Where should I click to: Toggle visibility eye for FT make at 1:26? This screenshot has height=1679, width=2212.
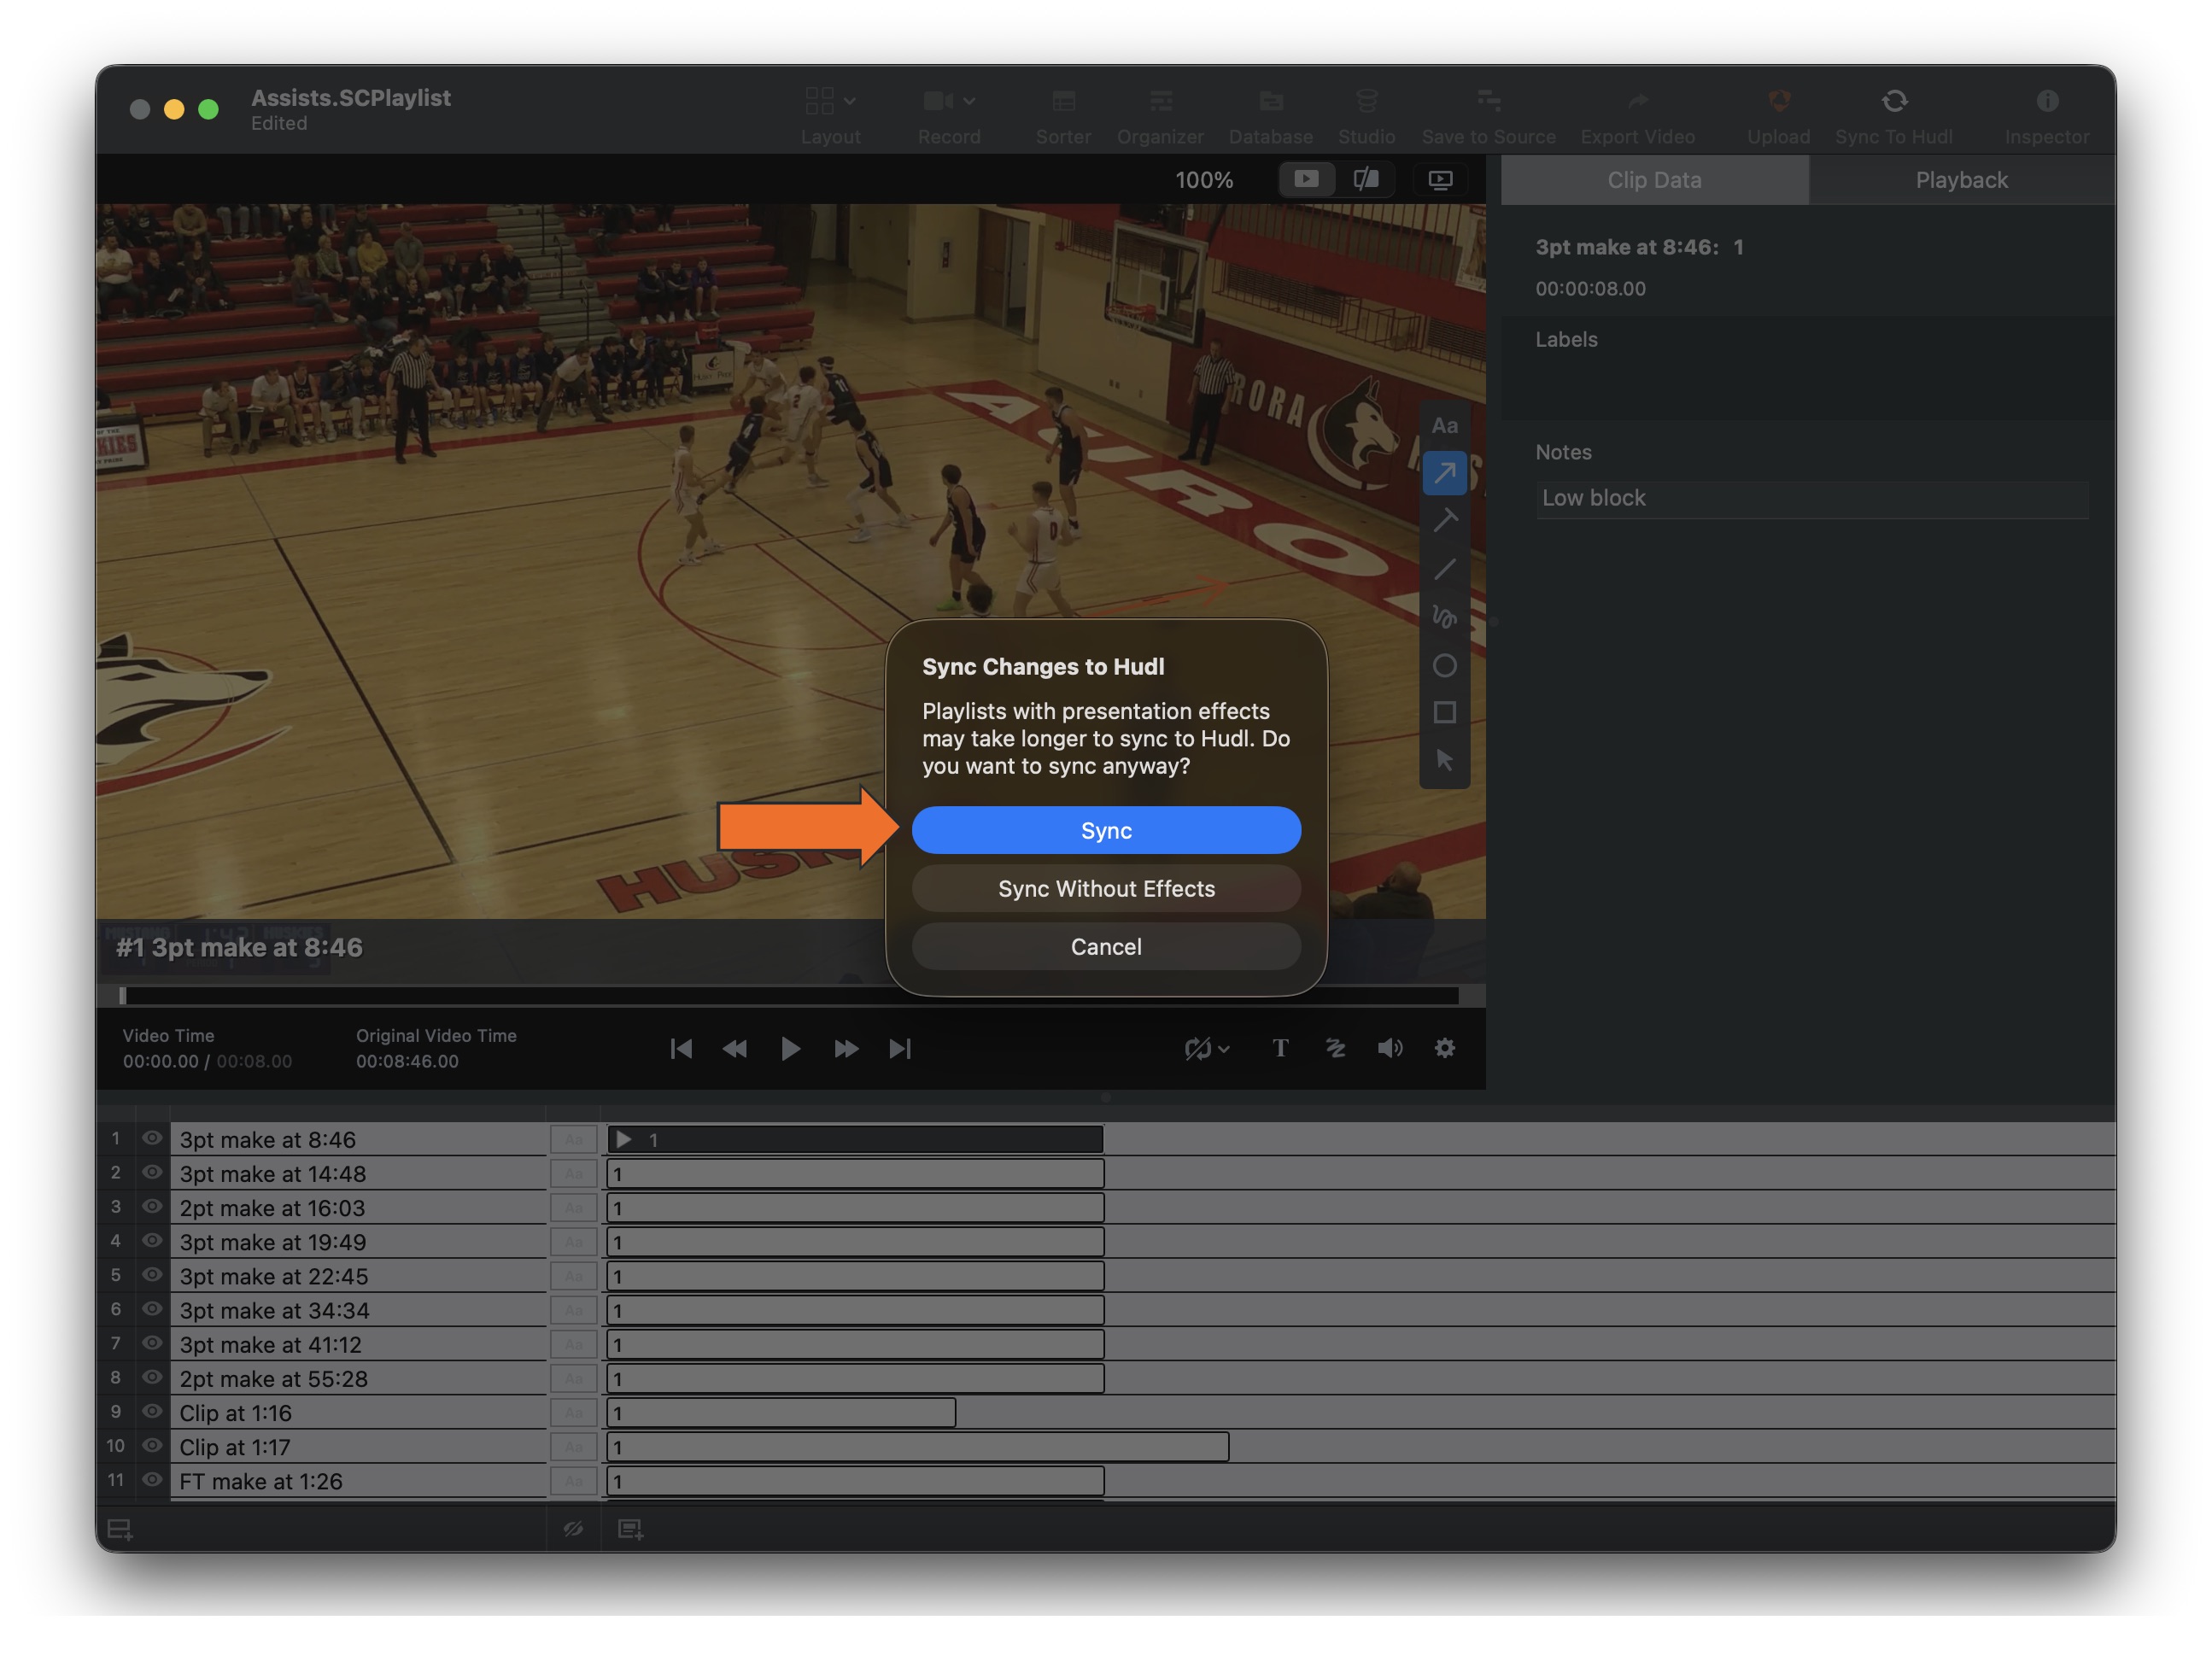pyautogui.click(x=152, y=1480)
